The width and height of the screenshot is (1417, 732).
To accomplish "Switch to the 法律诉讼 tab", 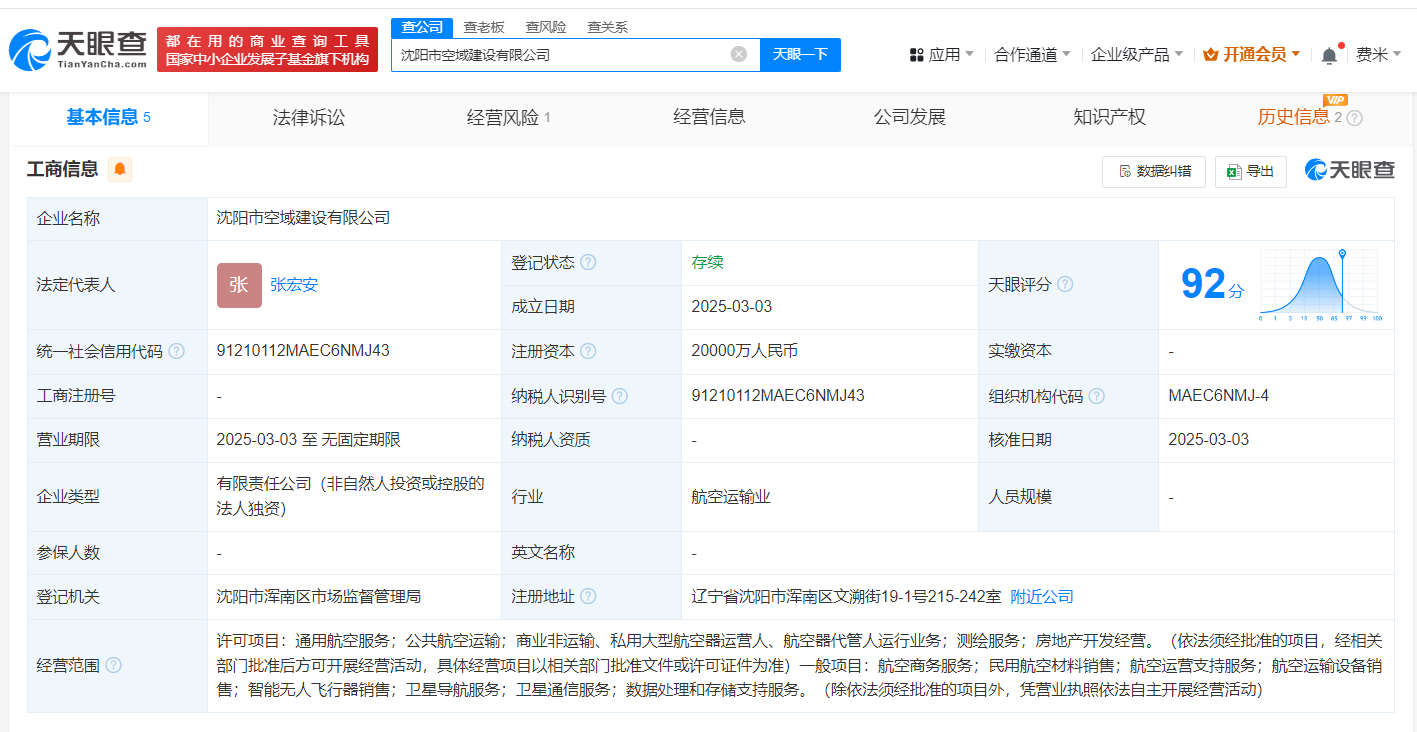I will [309, 117].
